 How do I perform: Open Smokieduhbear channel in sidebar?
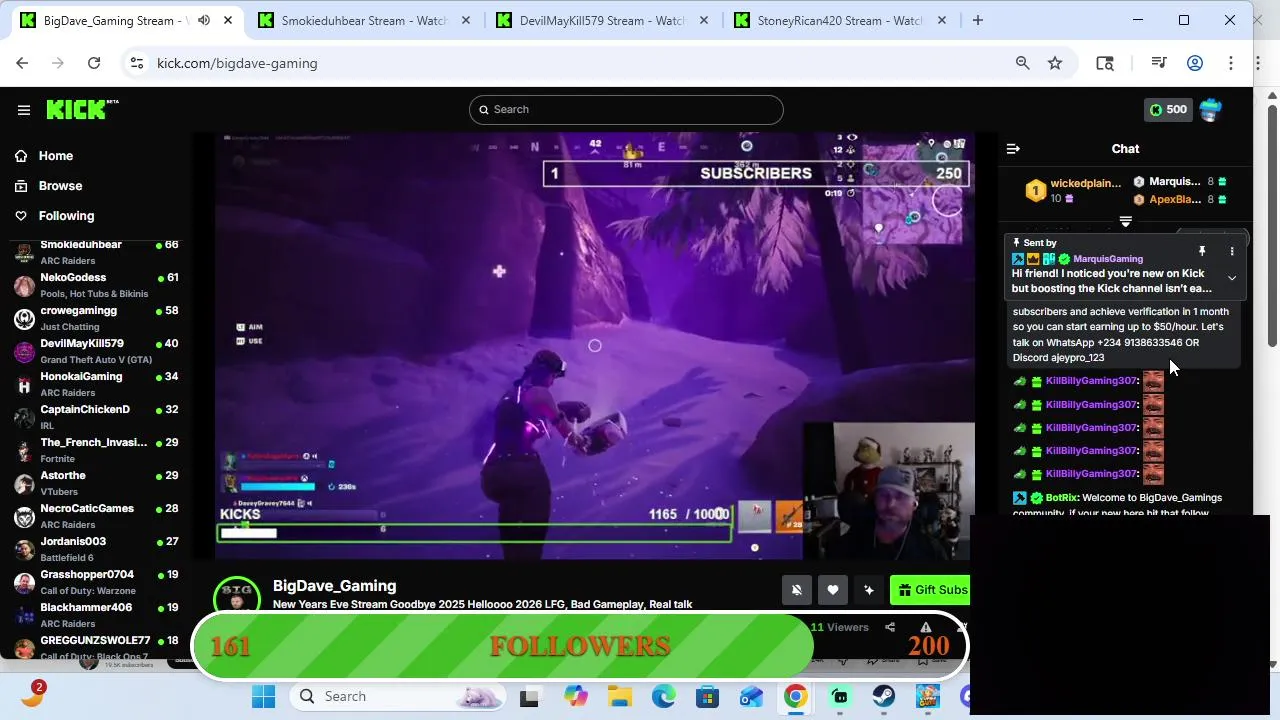tap(96, 252)
